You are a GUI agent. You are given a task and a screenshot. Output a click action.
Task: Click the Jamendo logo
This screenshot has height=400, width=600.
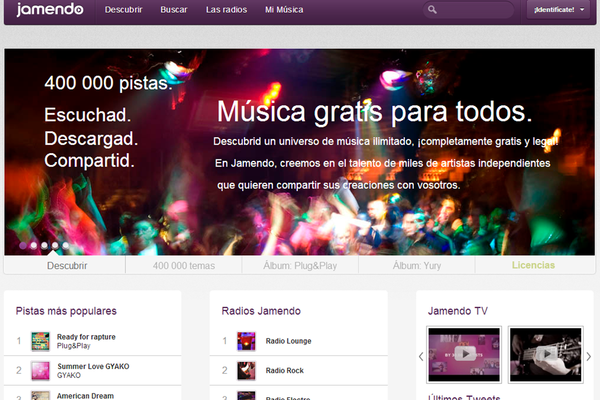50,9
